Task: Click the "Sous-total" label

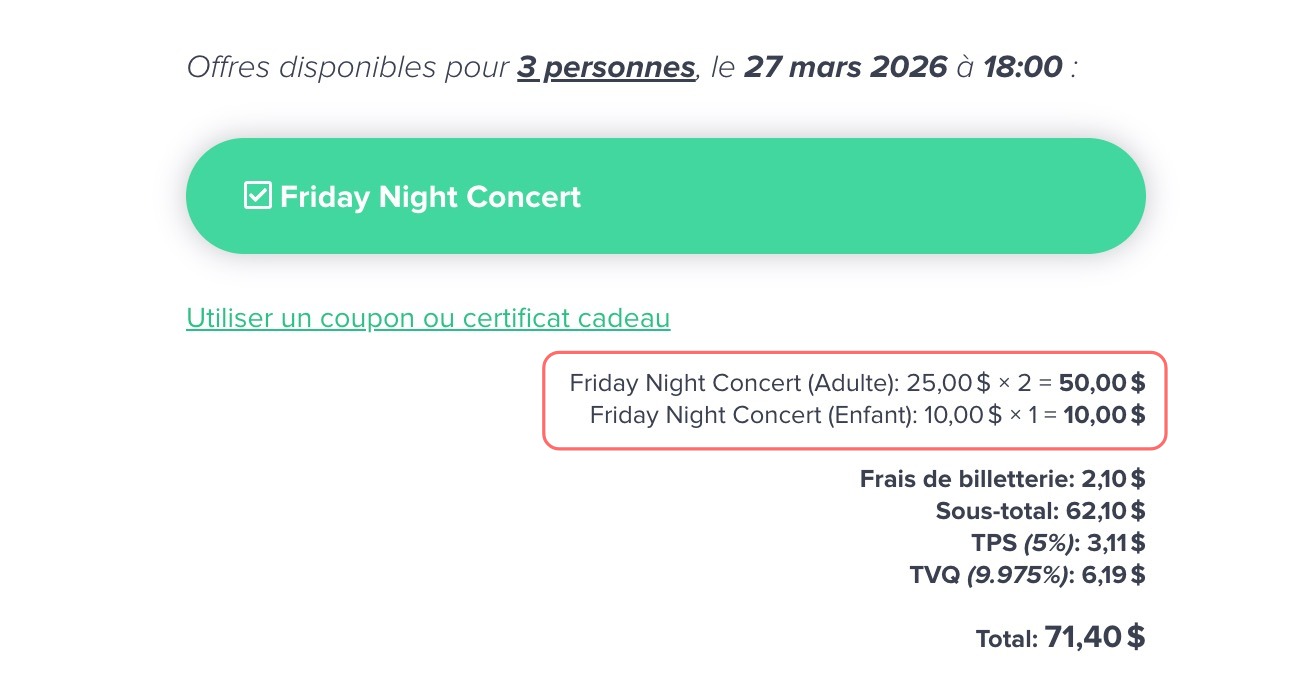Action: tap(996, 511)
